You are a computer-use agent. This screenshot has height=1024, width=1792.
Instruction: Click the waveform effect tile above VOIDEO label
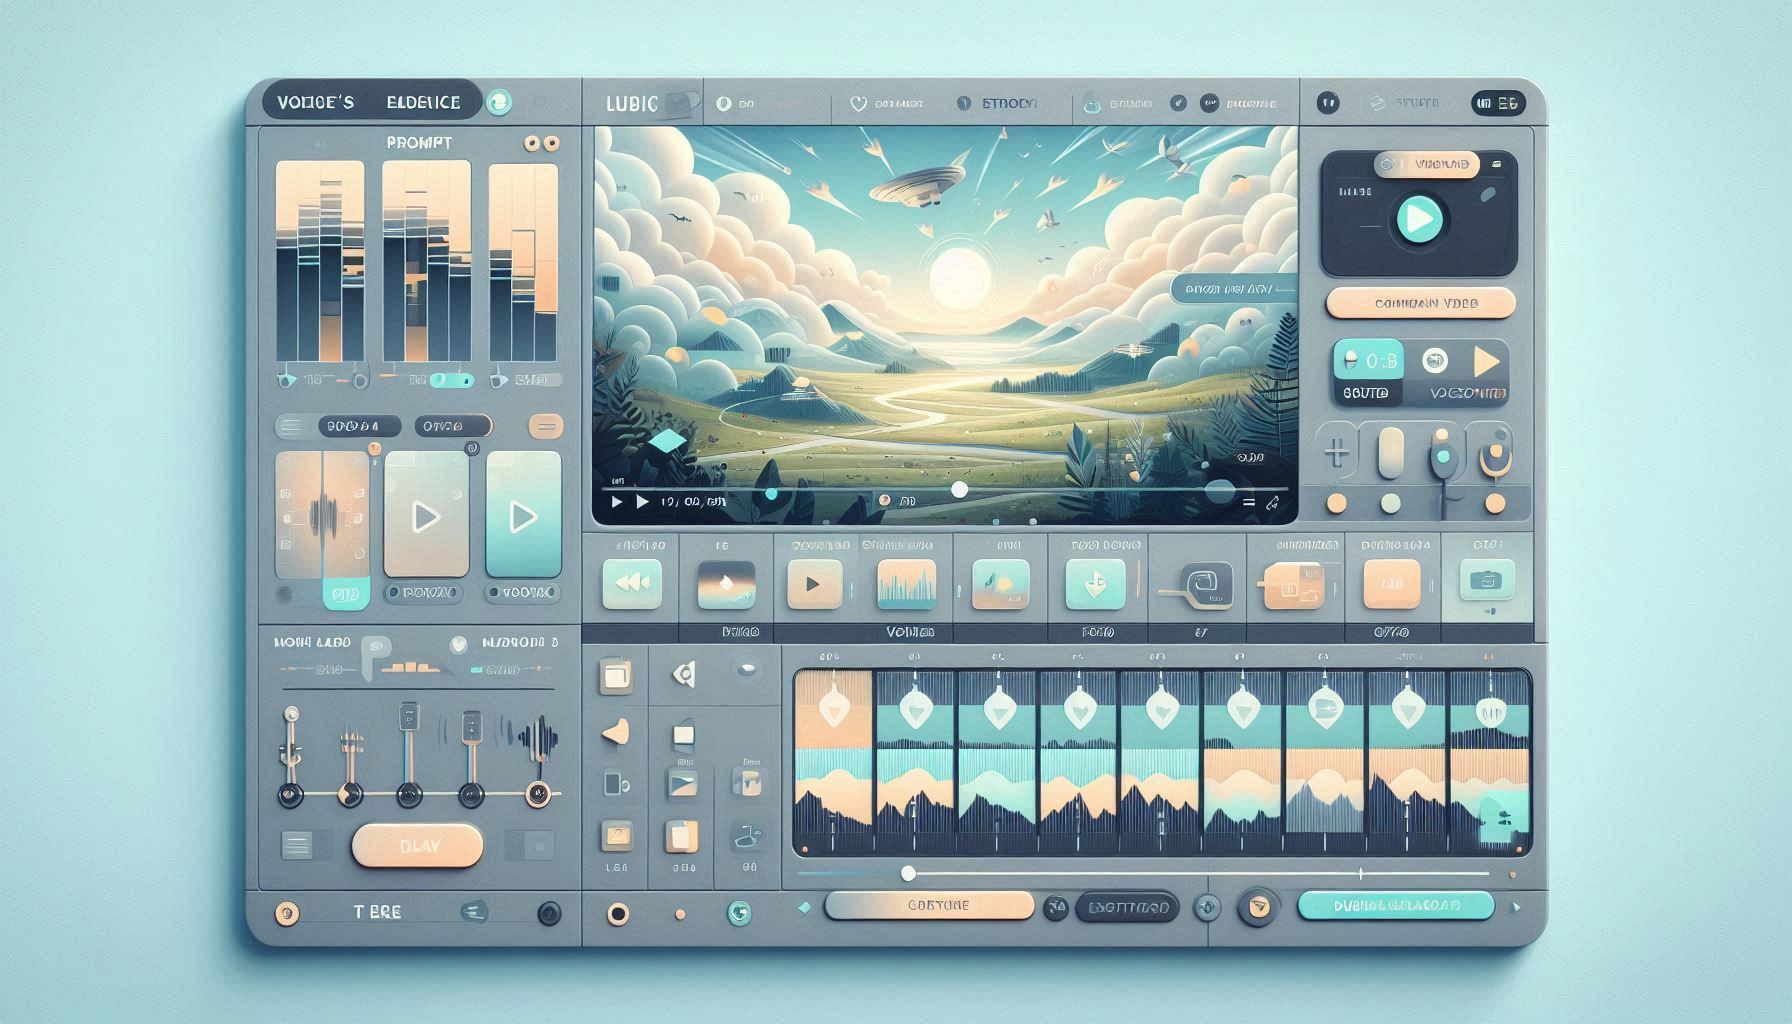point(906,584)
